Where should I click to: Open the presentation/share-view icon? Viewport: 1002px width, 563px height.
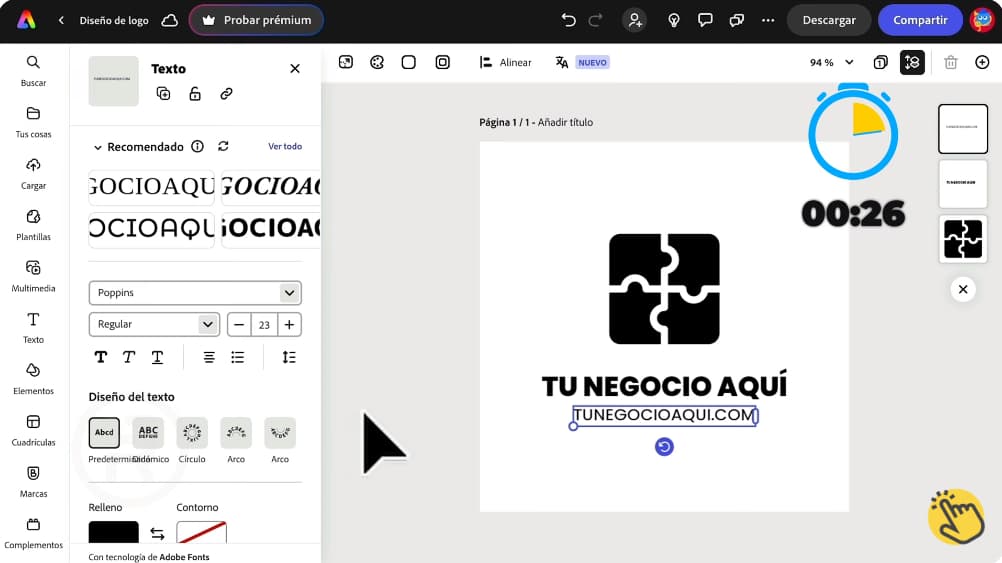736,20
